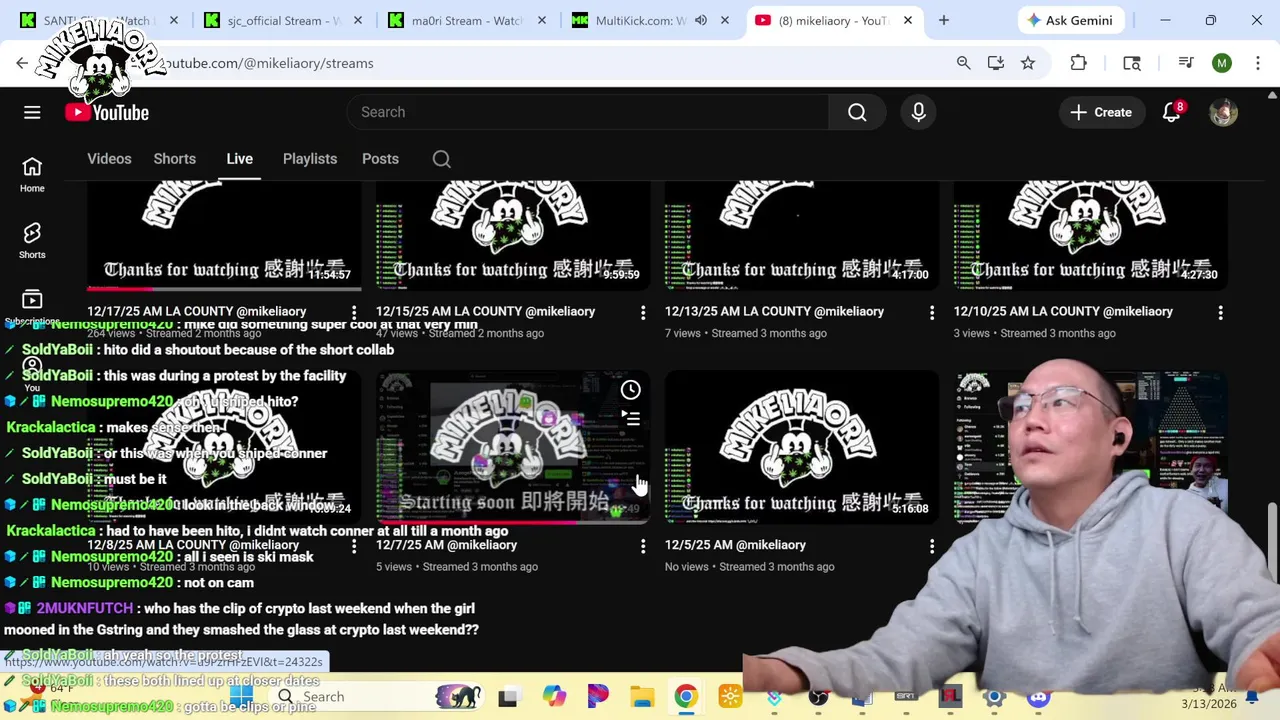This screenshot has height=720, width=1280.
Task: Search within the channel using the magnifier icon
Action: (441, 159)
